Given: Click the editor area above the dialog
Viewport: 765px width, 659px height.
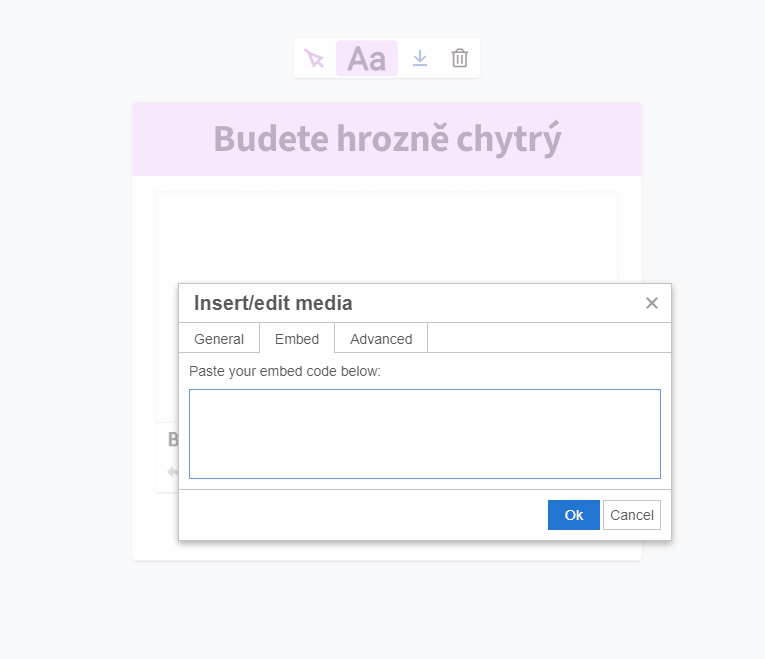Looking at the screenshot, I should point(387,236).
